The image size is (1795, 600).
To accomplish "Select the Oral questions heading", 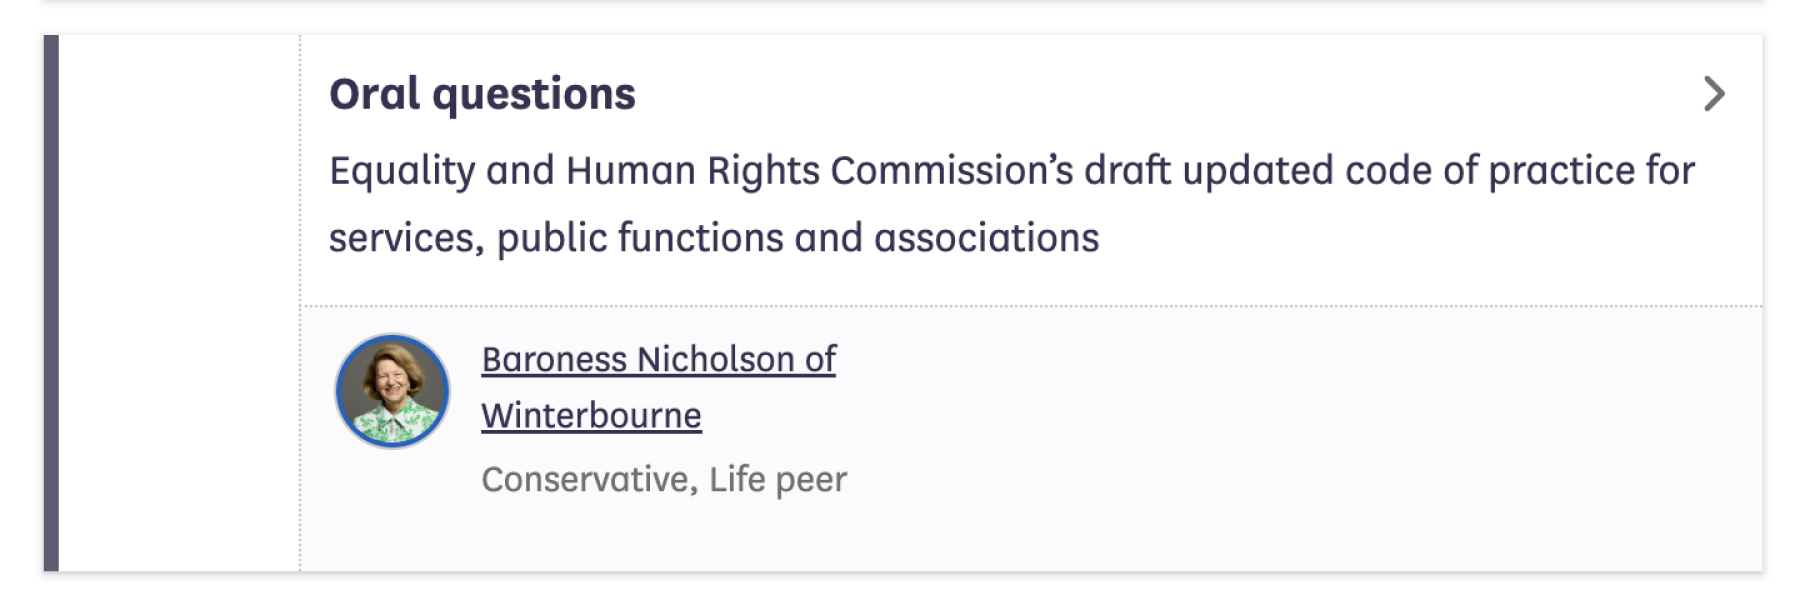I will pos(484,92).
